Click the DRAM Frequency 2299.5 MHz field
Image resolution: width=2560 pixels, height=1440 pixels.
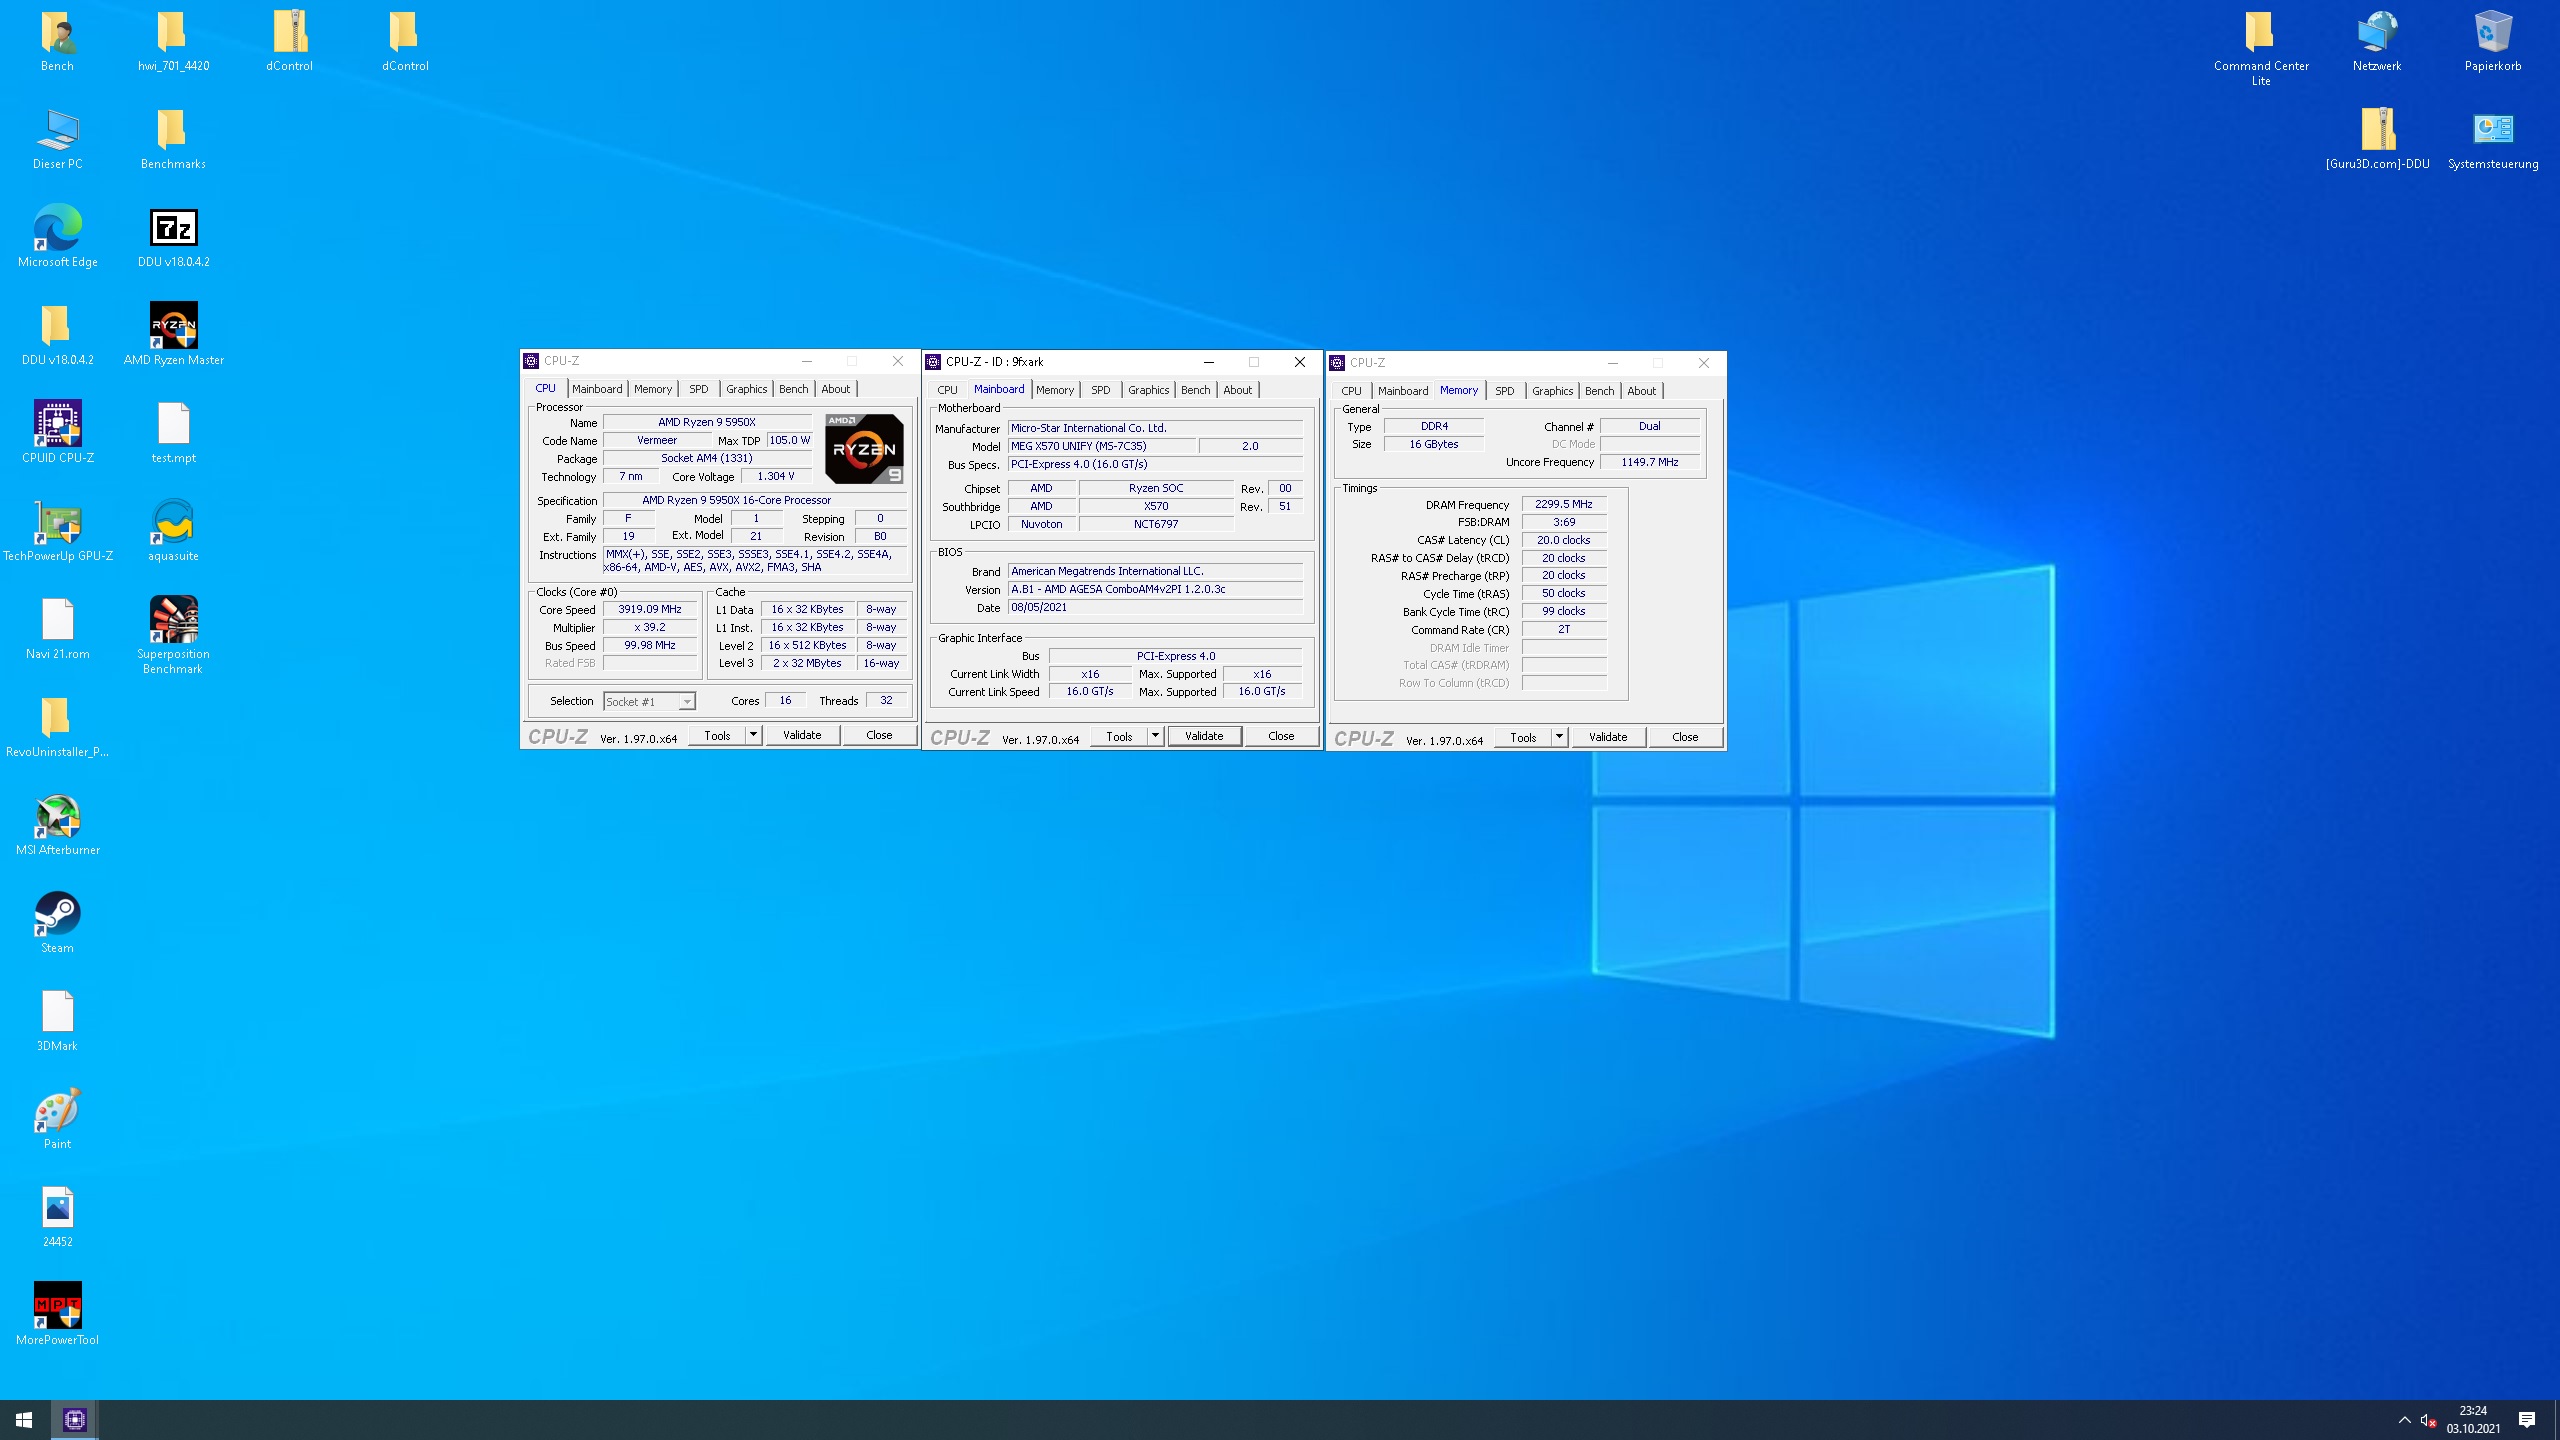coord(1564,504)
